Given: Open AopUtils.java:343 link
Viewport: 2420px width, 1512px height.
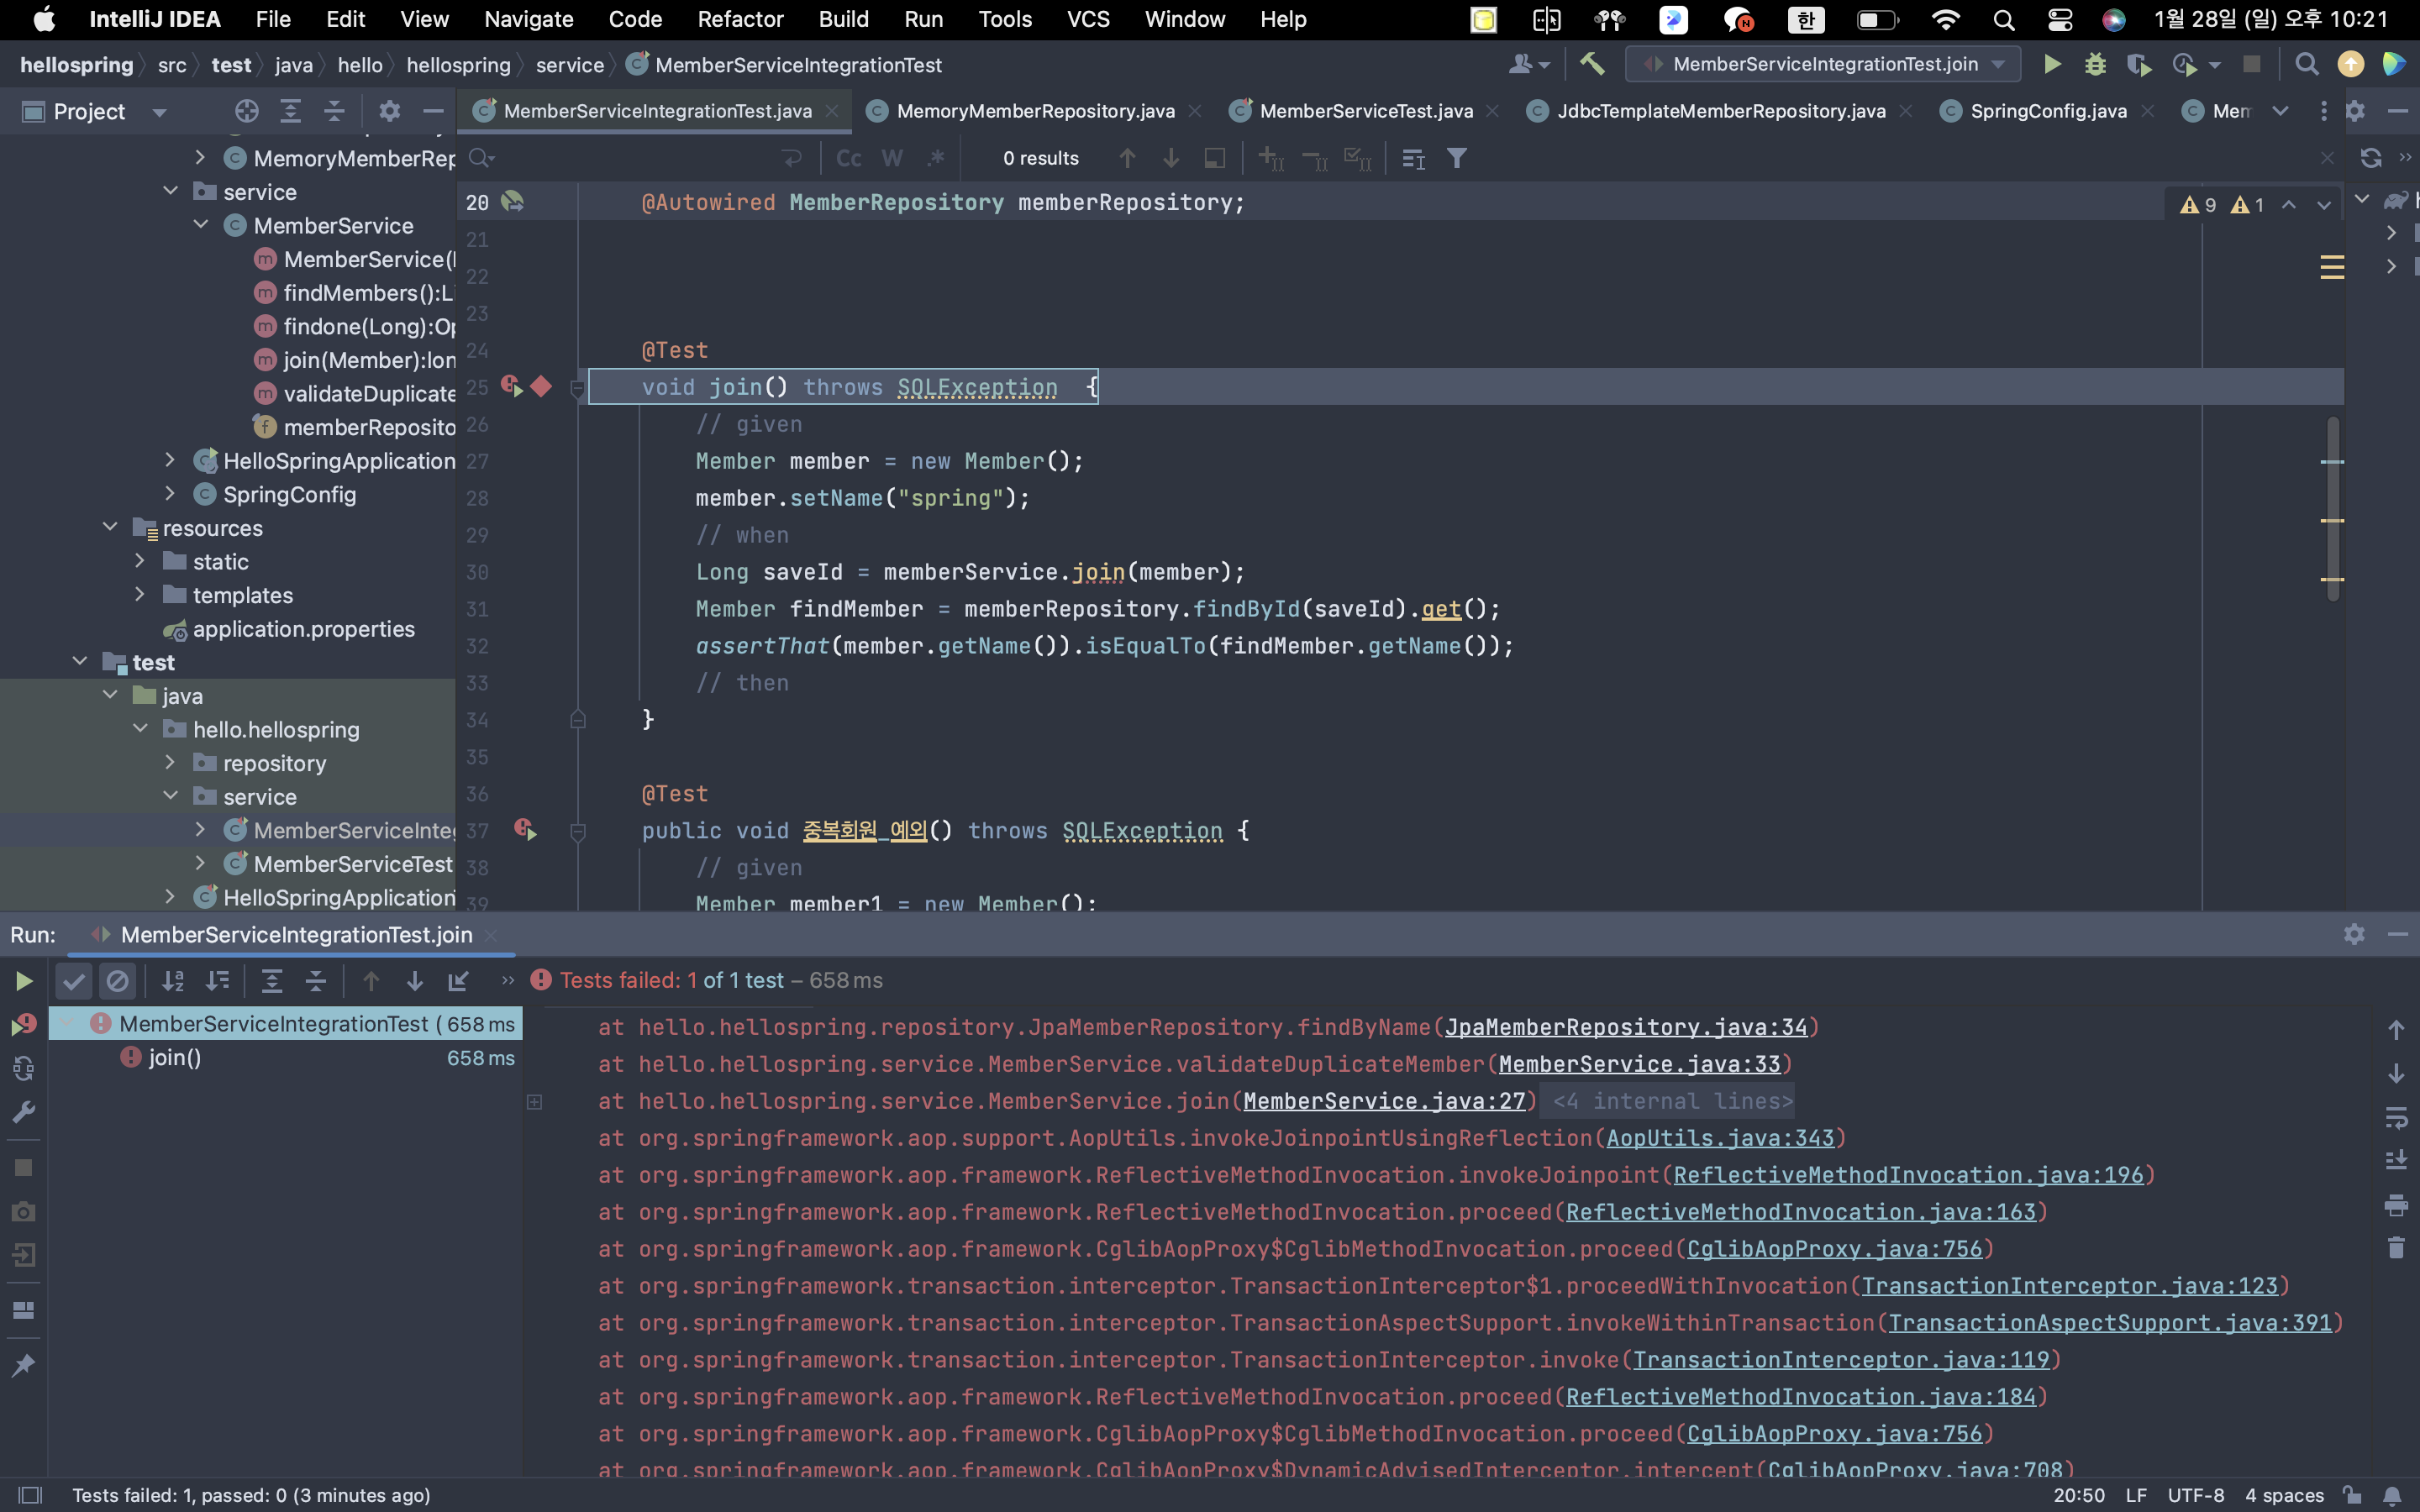Looking at the screenshot, I should (1720, 1138).
